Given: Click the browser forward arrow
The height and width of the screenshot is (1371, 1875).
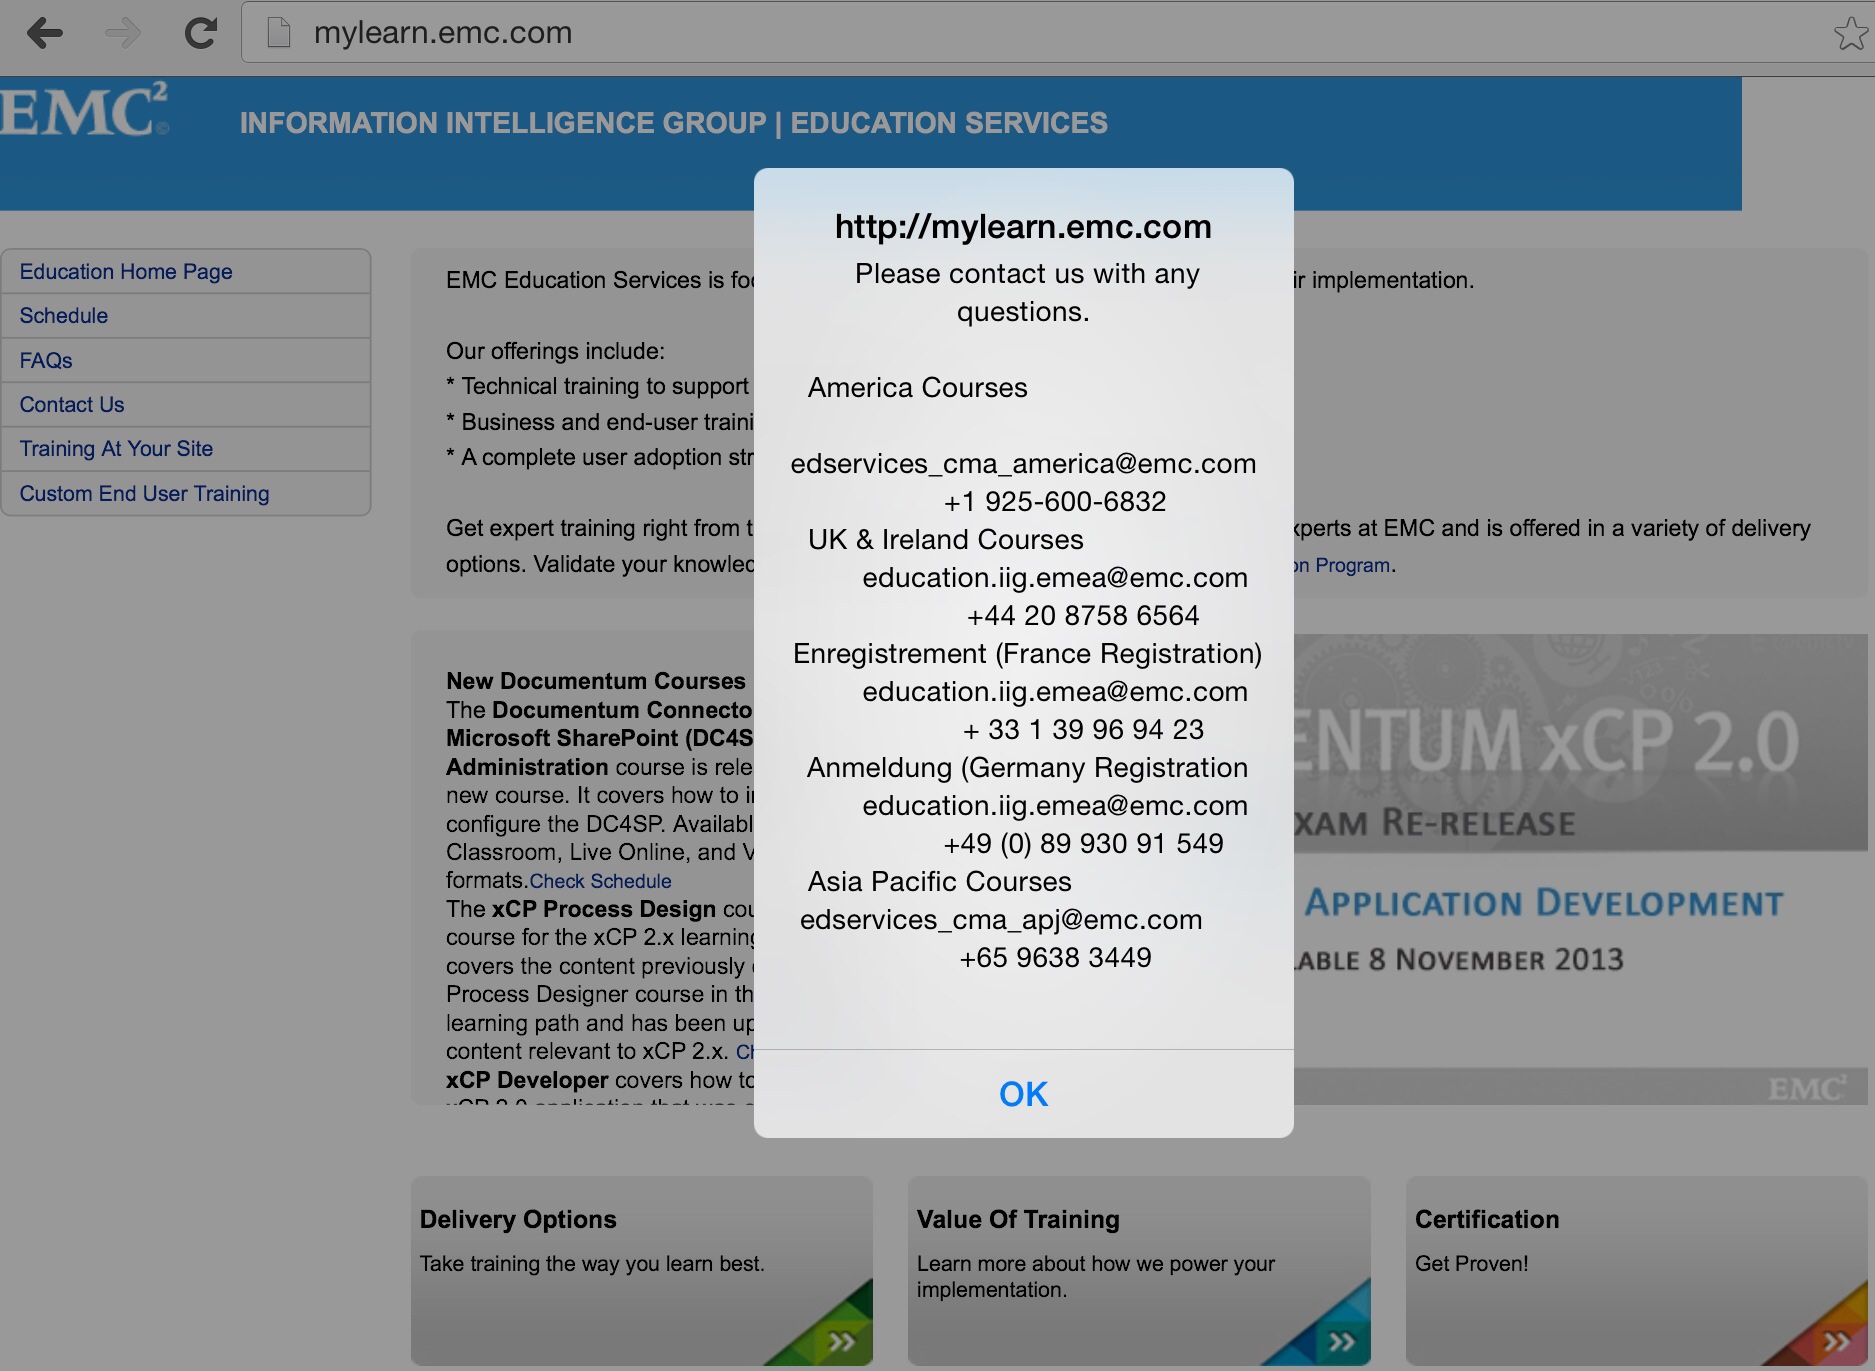Looking at the screenshot, I should 123,33.
